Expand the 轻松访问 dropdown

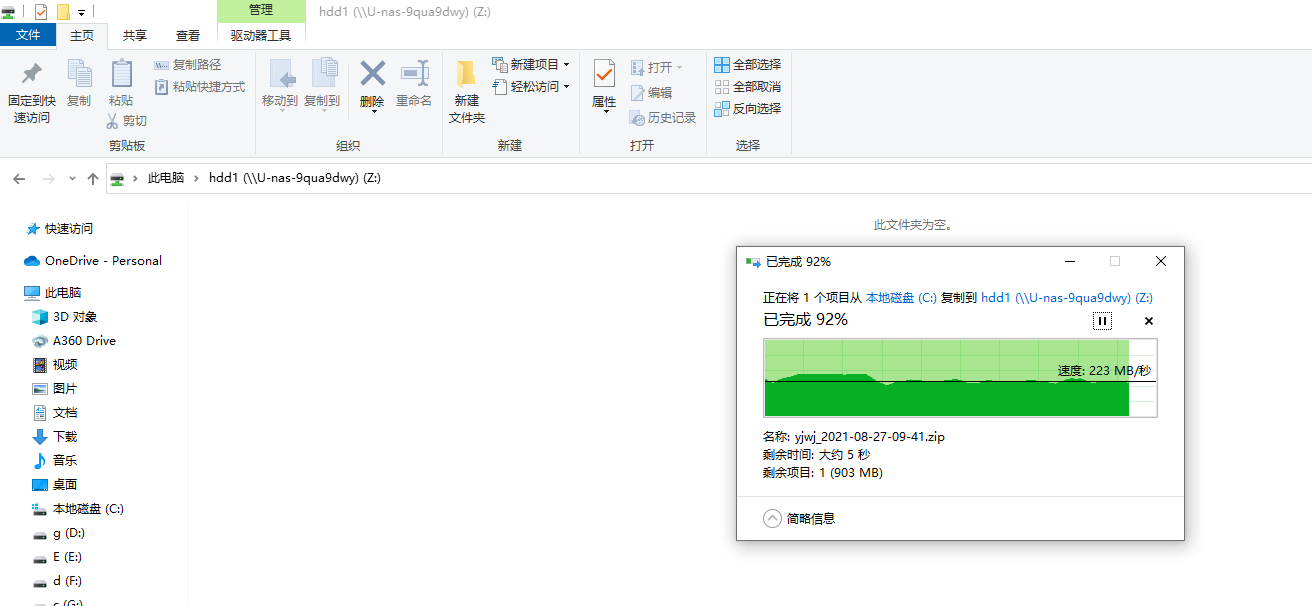(x=565, y=85)
